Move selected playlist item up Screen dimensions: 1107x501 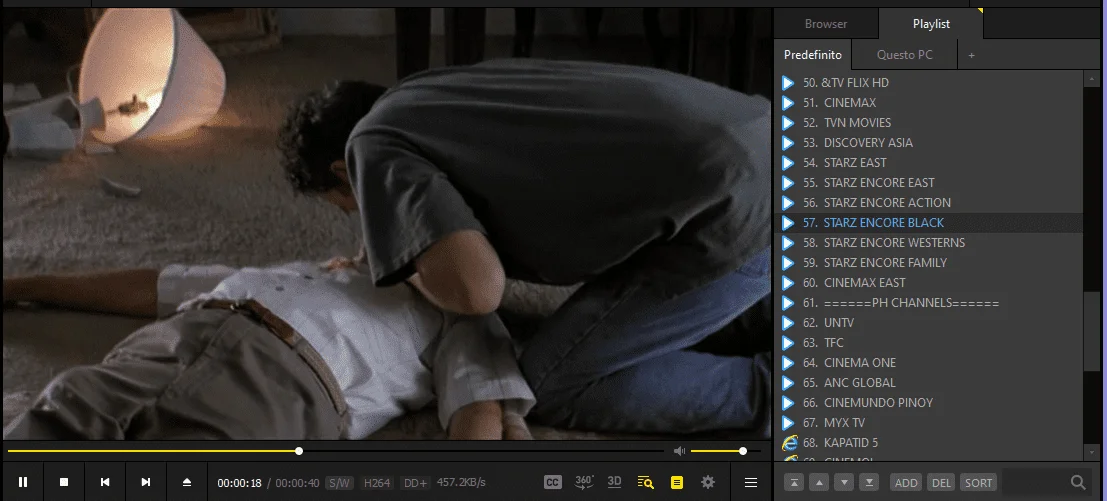819,483
